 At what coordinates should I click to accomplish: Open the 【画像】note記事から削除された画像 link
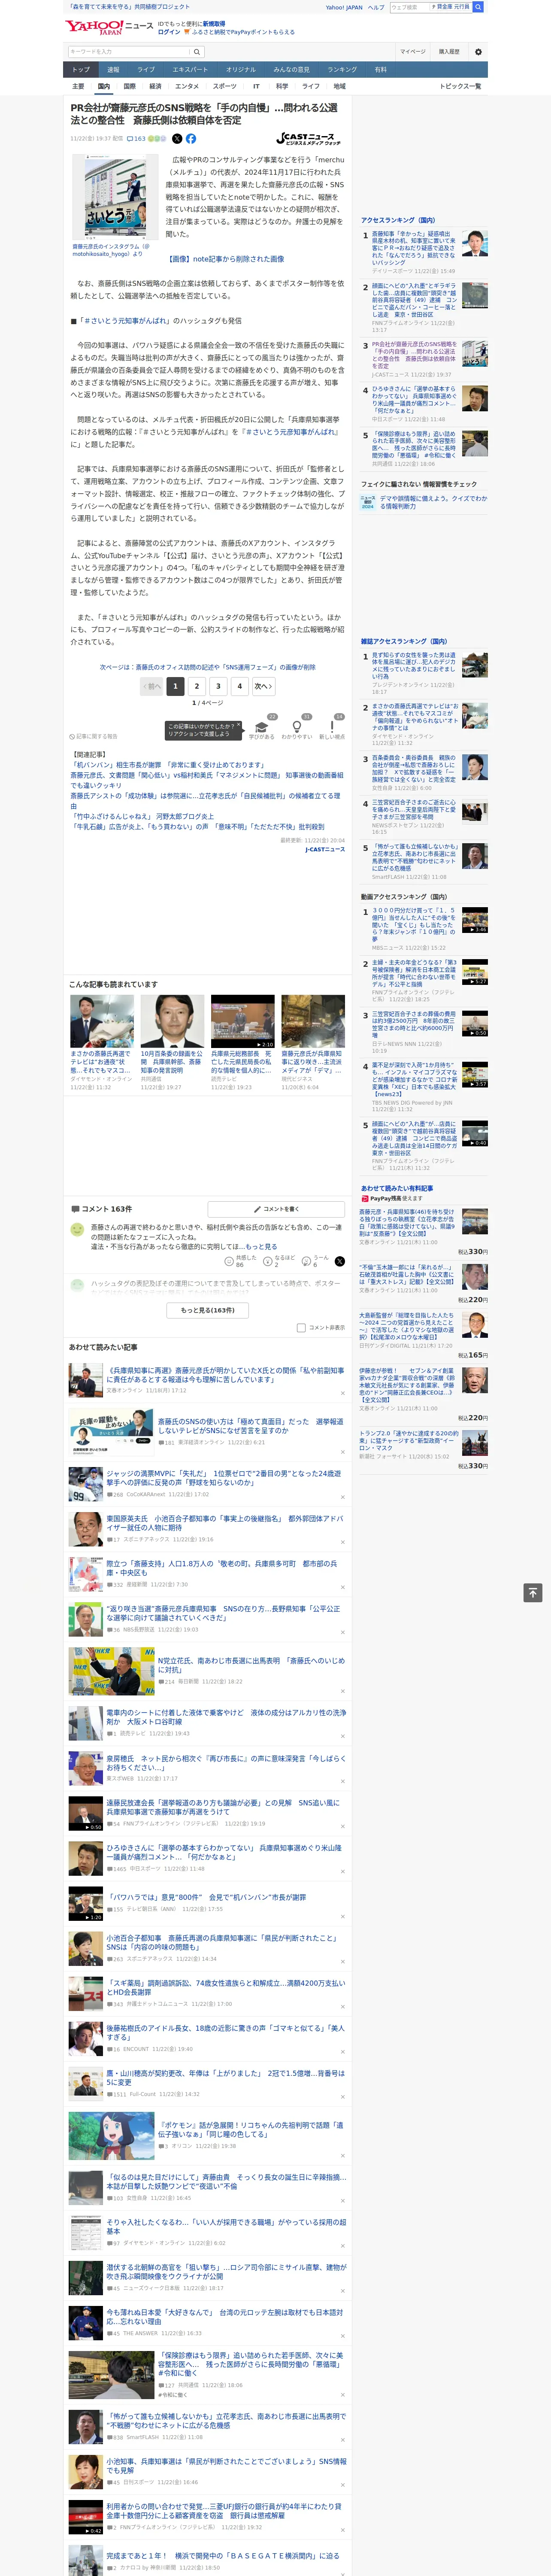tap(225, 259)
